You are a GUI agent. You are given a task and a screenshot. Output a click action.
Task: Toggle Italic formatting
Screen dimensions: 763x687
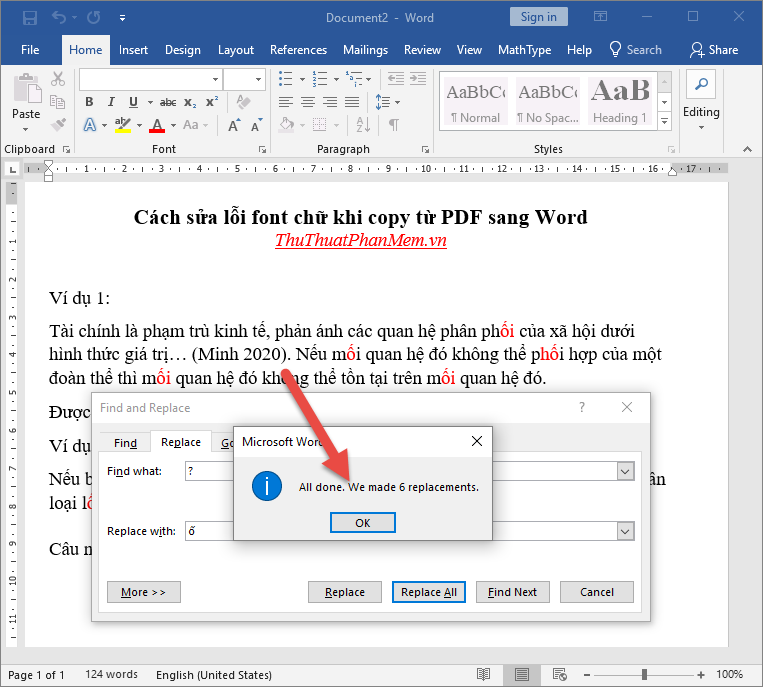tap(111, 102)
